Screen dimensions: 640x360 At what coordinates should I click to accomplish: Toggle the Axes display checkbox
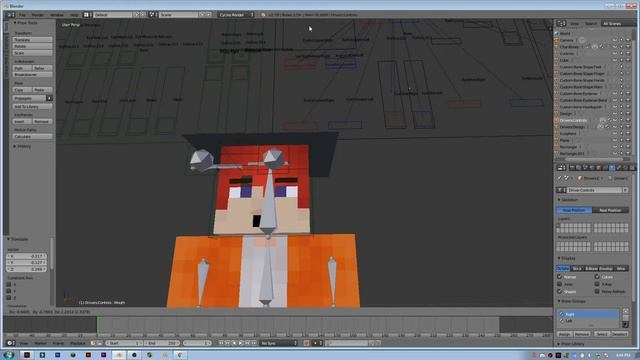560,284
